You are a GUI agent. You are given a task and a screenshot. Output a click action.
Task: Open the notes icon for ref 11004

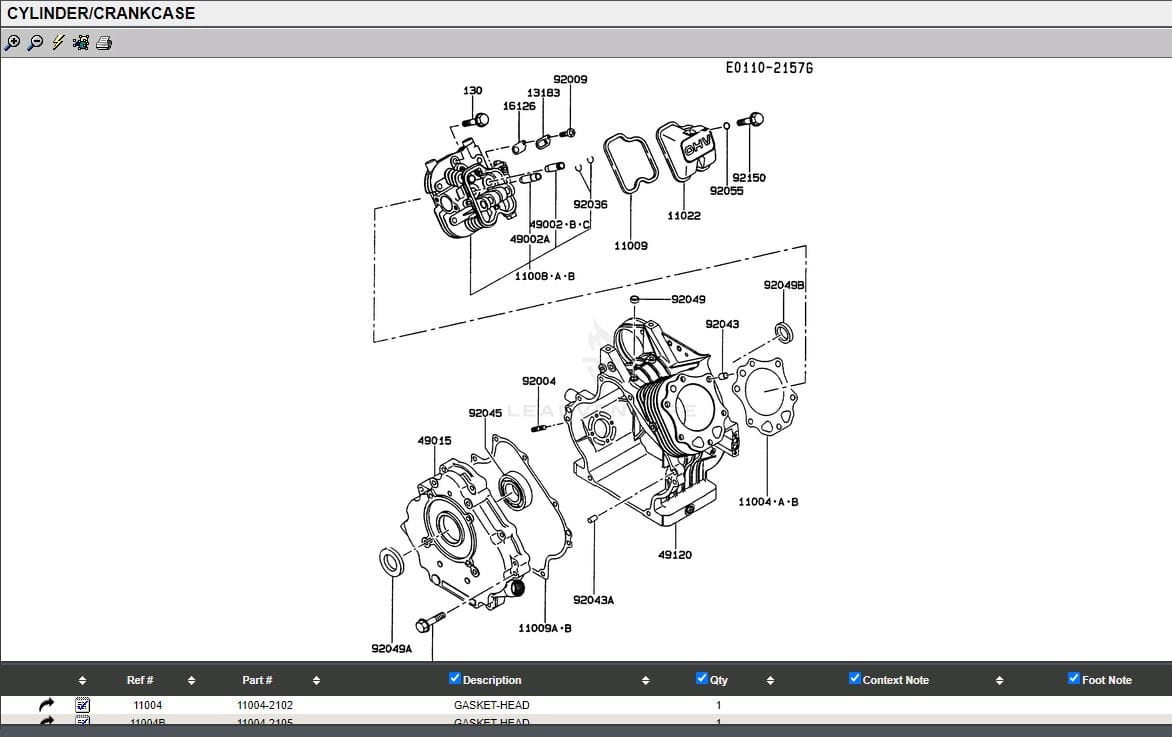83,705
